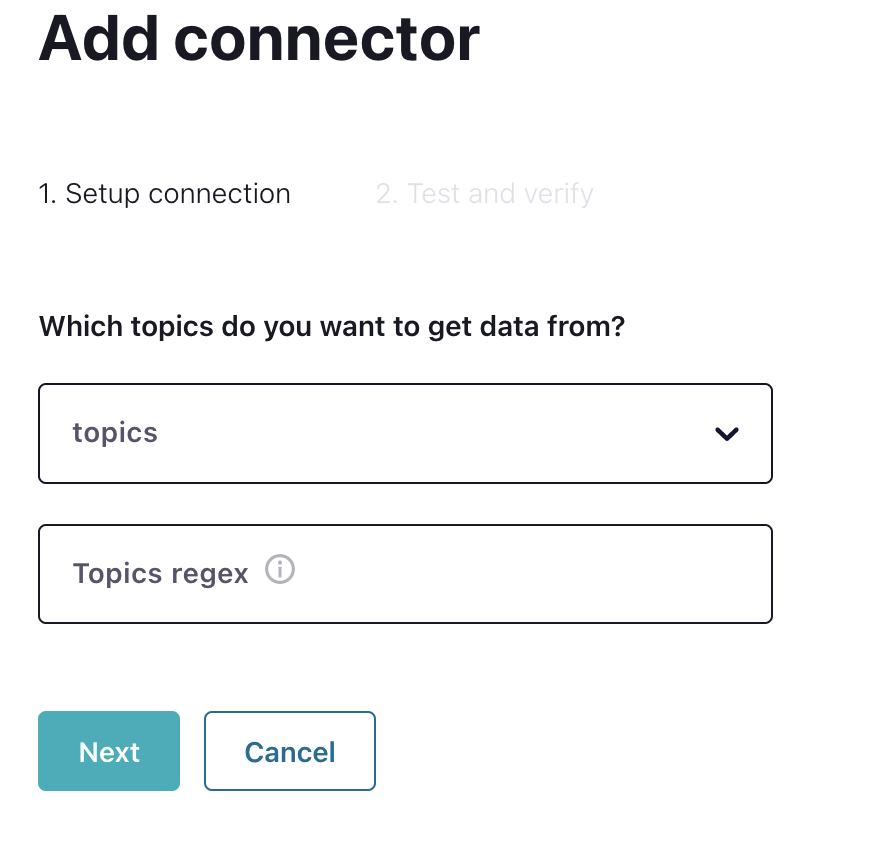Click the 'topics' placeholder text in dropdown
The height and width of the screenshot is (848, 894).
pos(115,433)
